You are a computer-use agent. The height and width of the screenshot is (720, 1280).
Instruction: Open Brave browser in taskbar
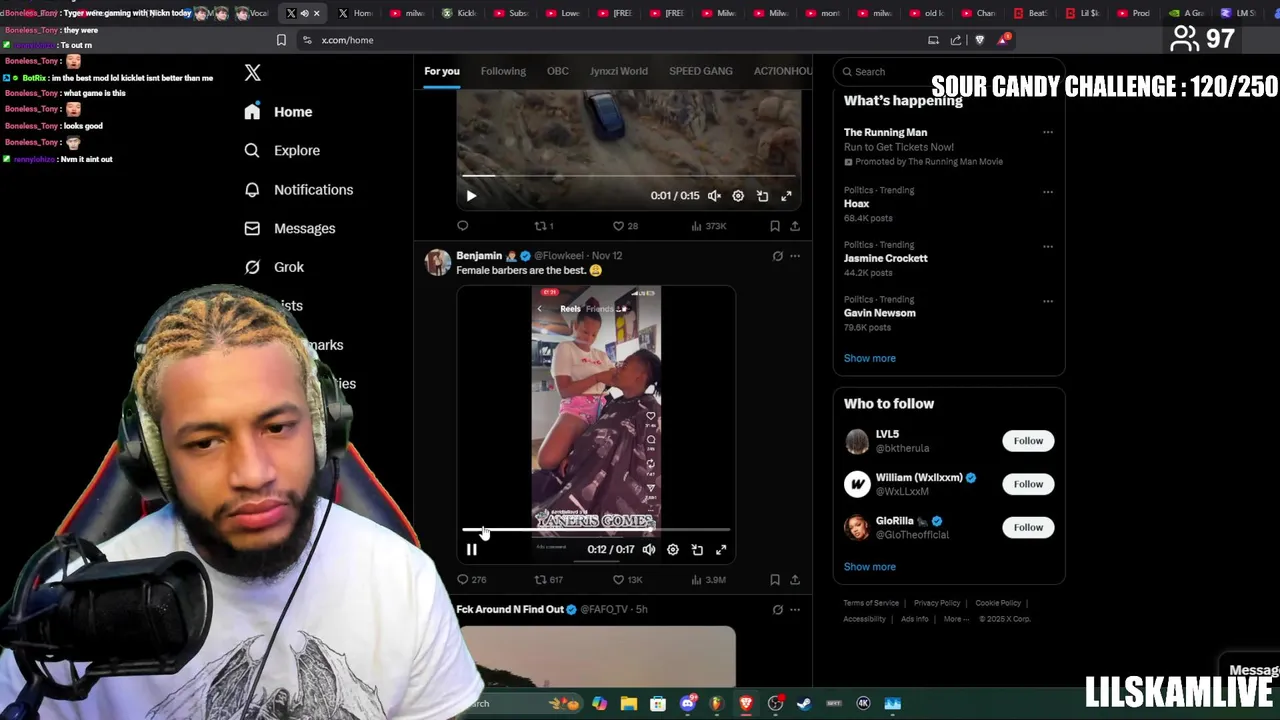pos(746,703)
